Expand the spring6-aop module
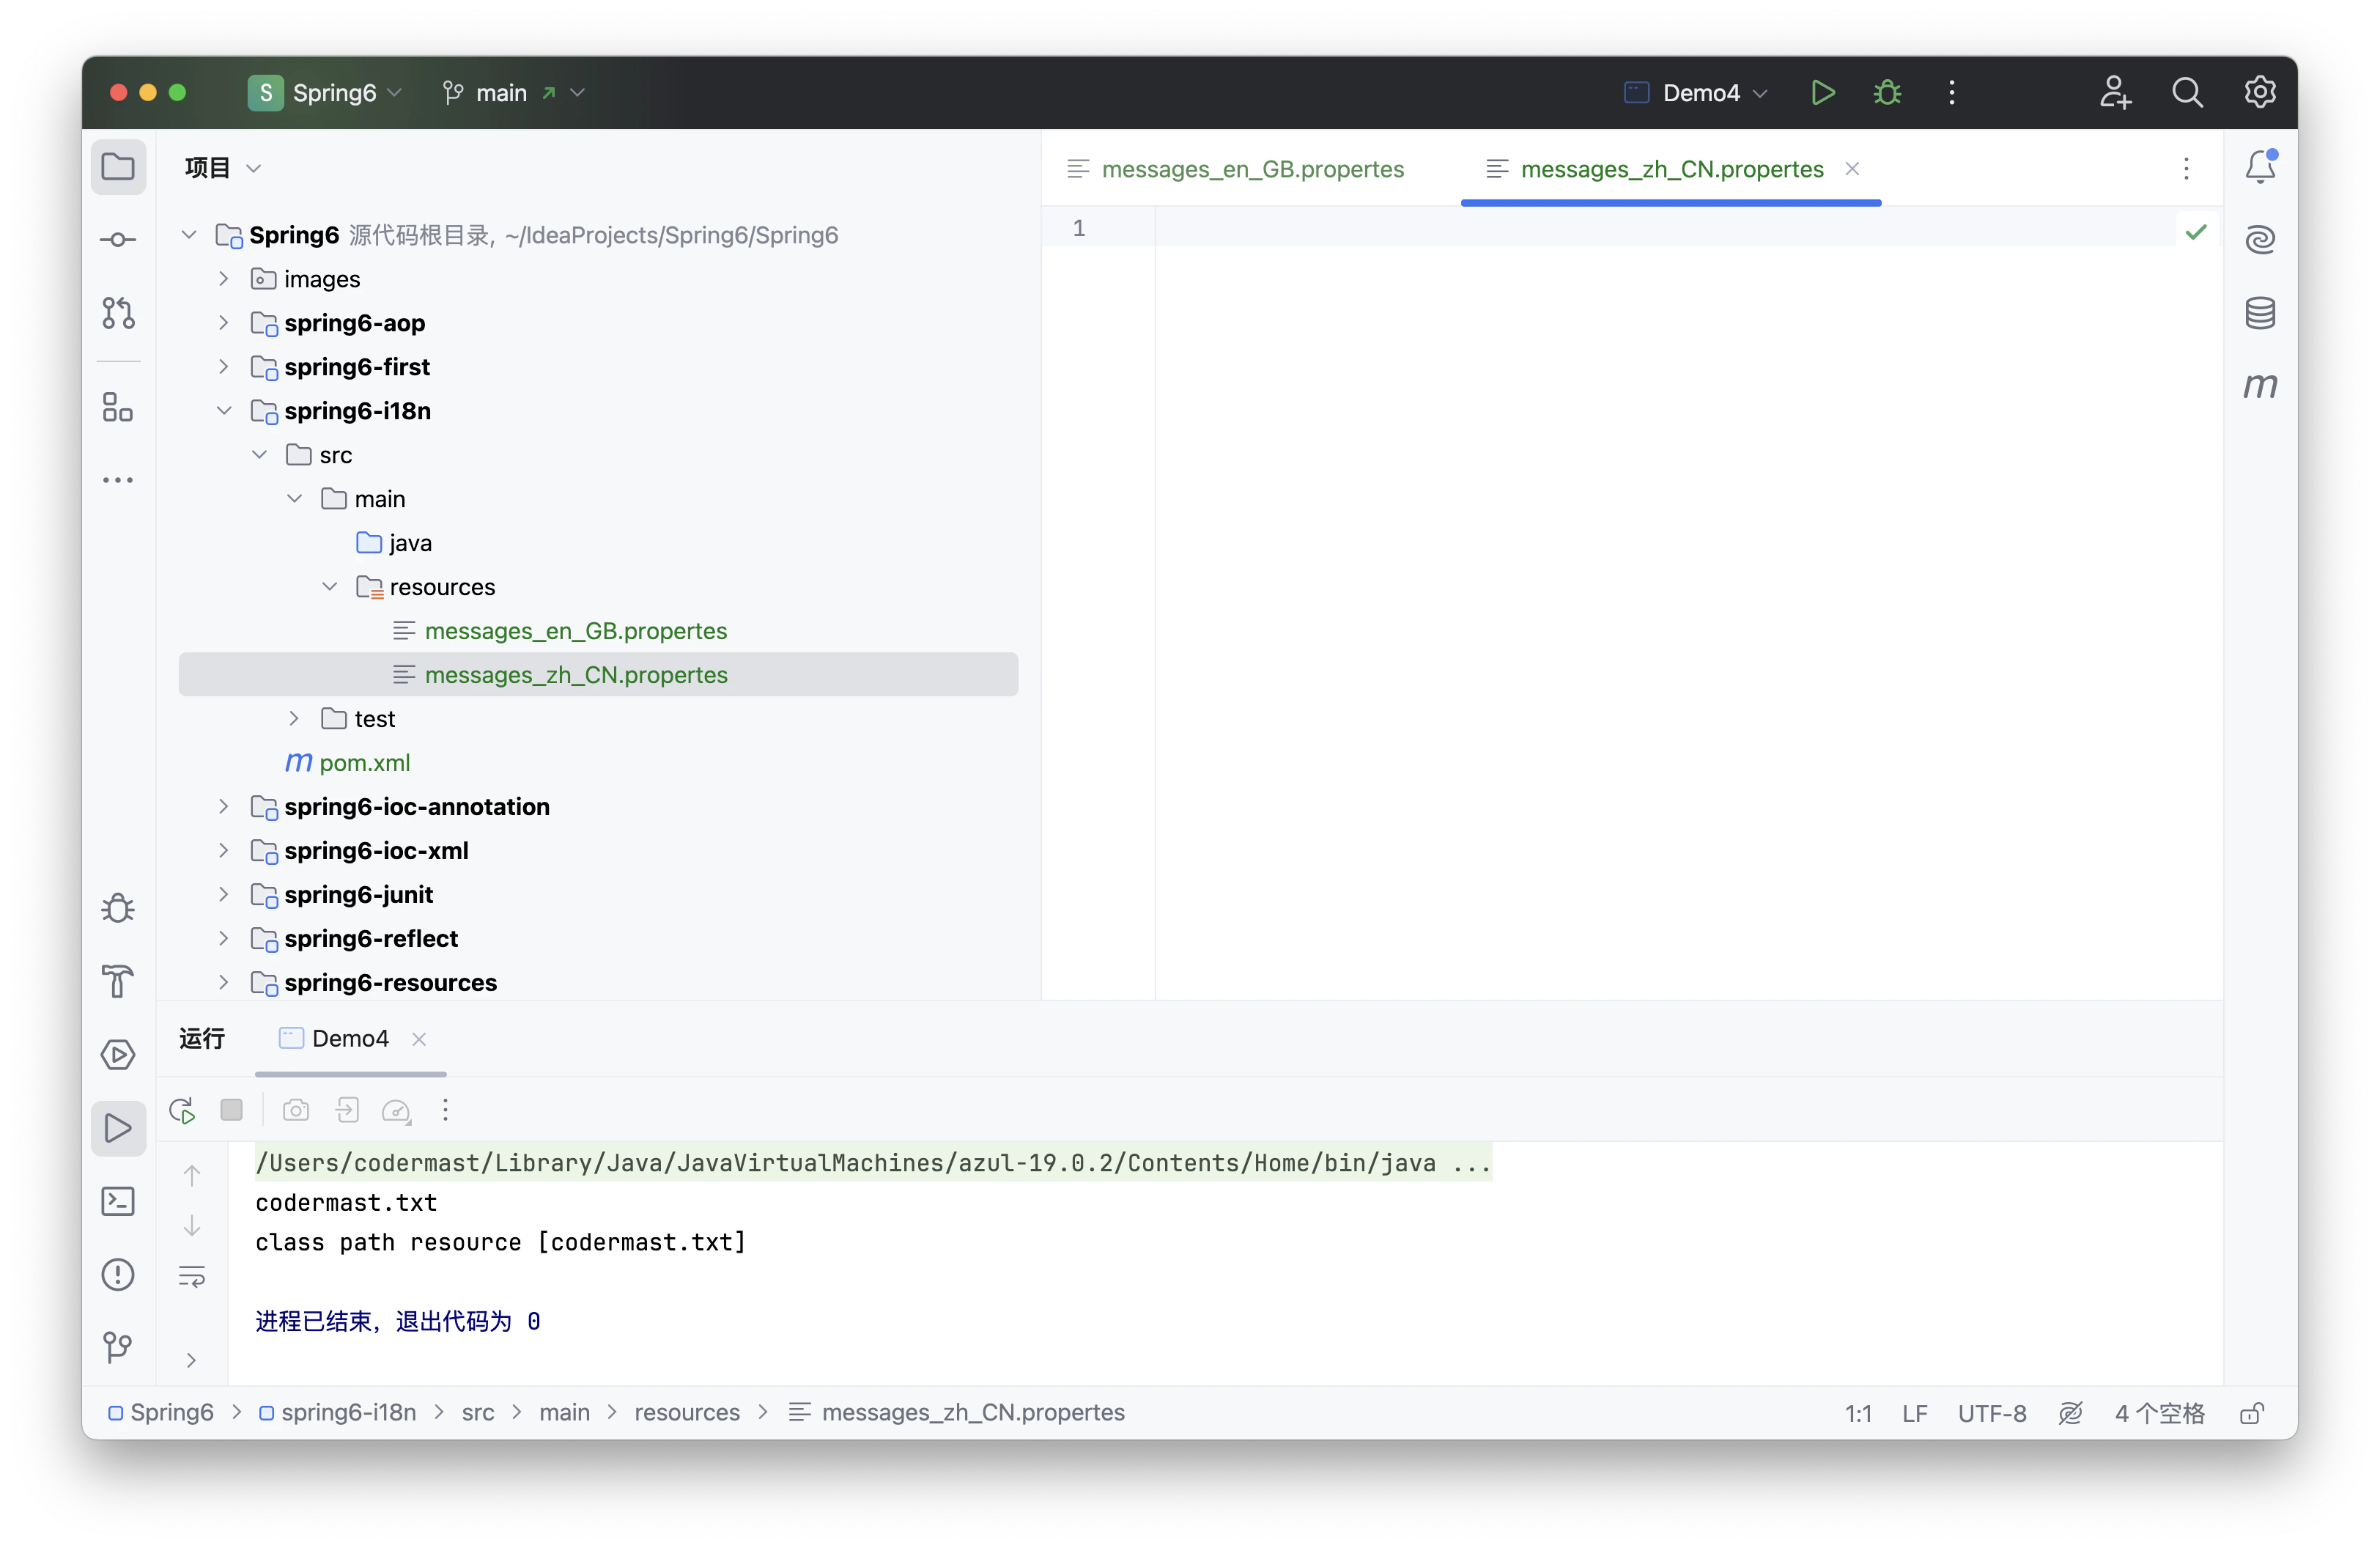2380x1548 pixels. [x=224, y=323]
